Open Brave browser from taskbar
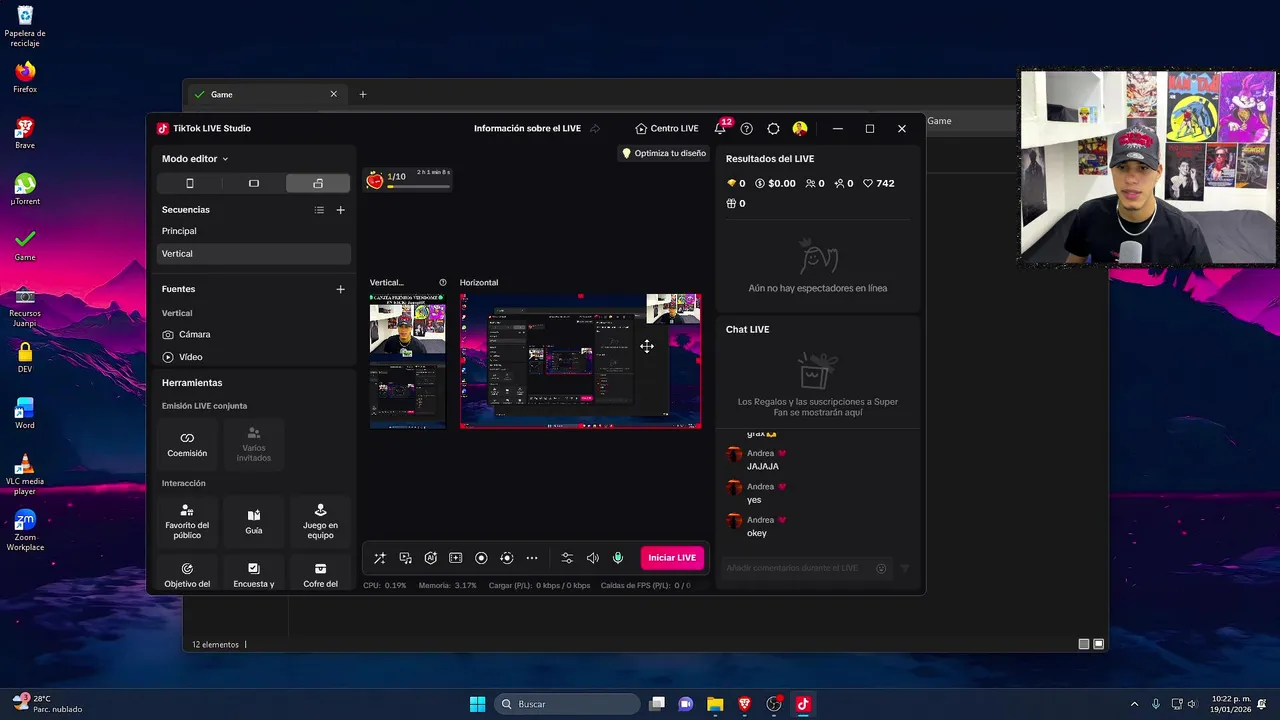Screen dimensions: 1280x720 tap(744, 704)
